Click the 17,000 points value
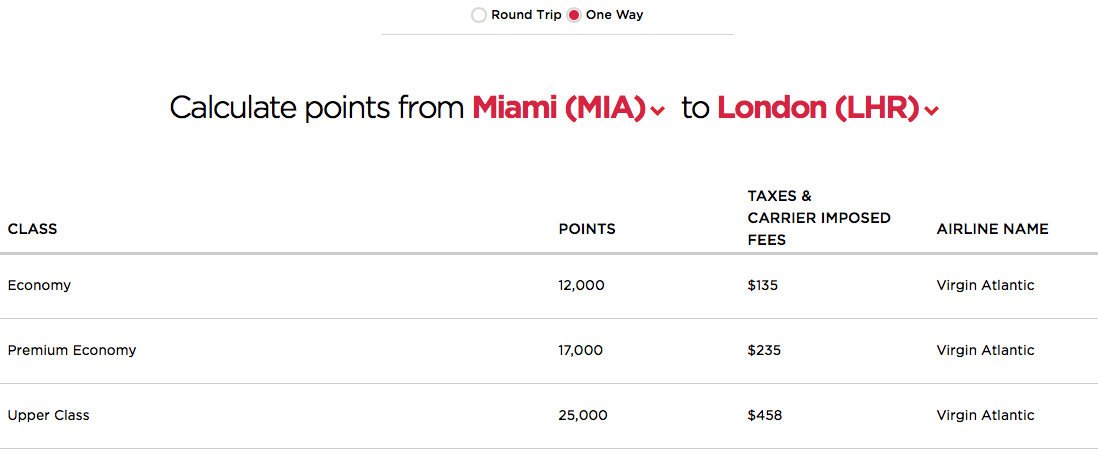The image size is (1098, 463). coord(581,350)
